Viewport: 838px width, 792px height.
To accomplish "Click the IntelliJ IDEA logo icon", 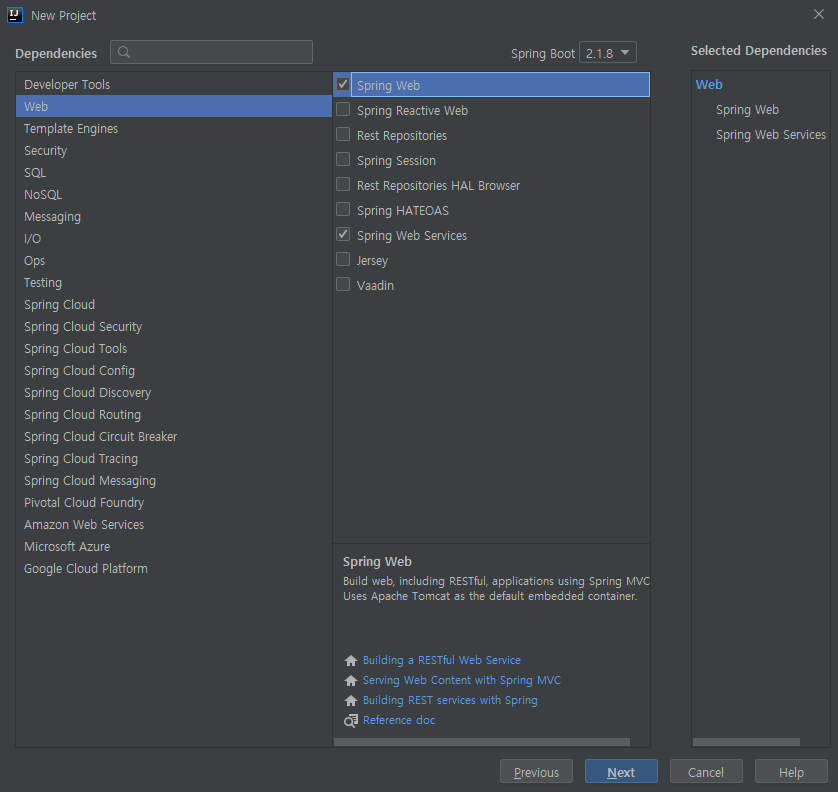I will (x=15, y=15).
